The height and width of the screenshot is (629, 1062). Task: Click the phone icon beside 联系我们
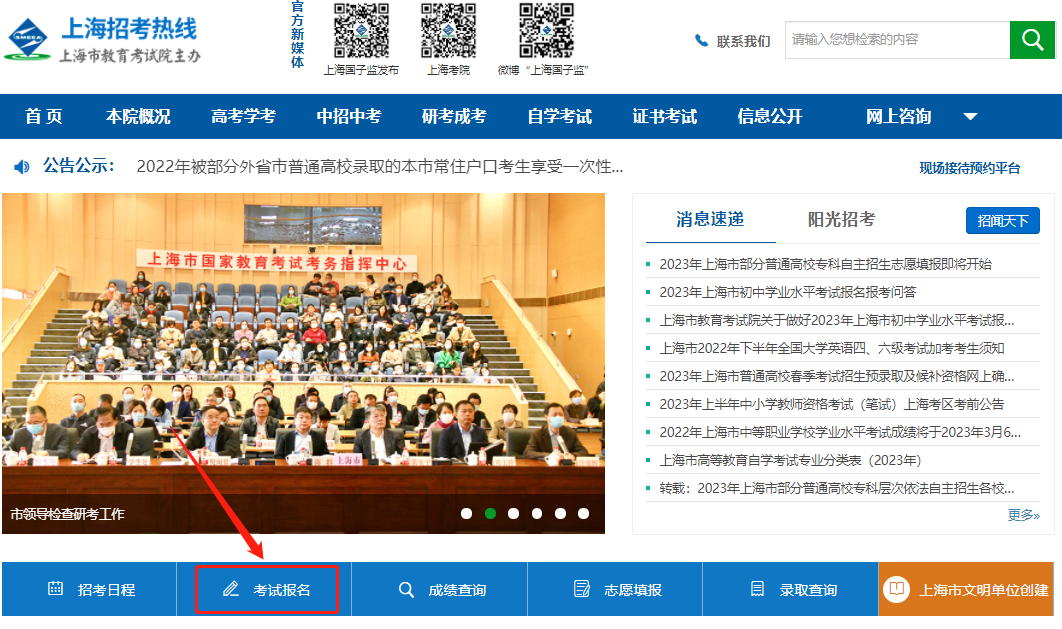point(701,41)
